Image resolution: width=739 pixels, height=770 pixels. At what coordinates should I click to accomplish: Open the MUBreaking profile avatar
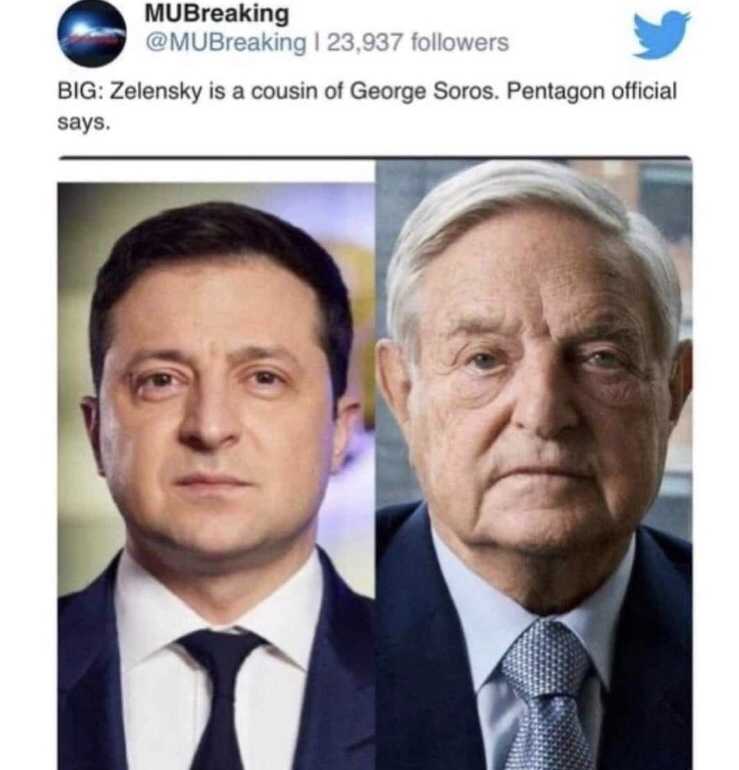pyautogui.click(x=91, y=33)
